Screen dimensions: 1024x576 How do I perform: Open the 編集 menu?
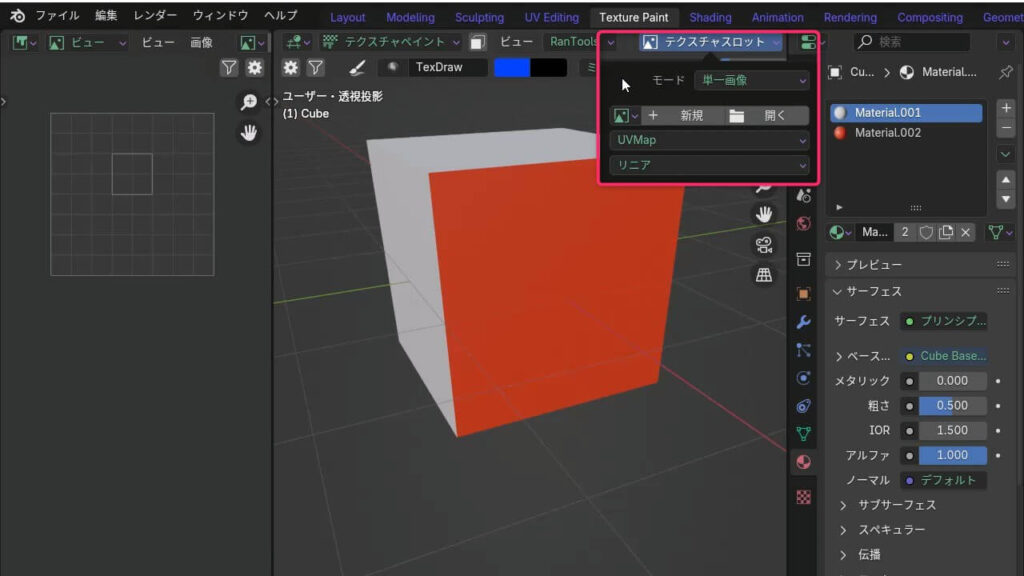(x=106, y=16)
